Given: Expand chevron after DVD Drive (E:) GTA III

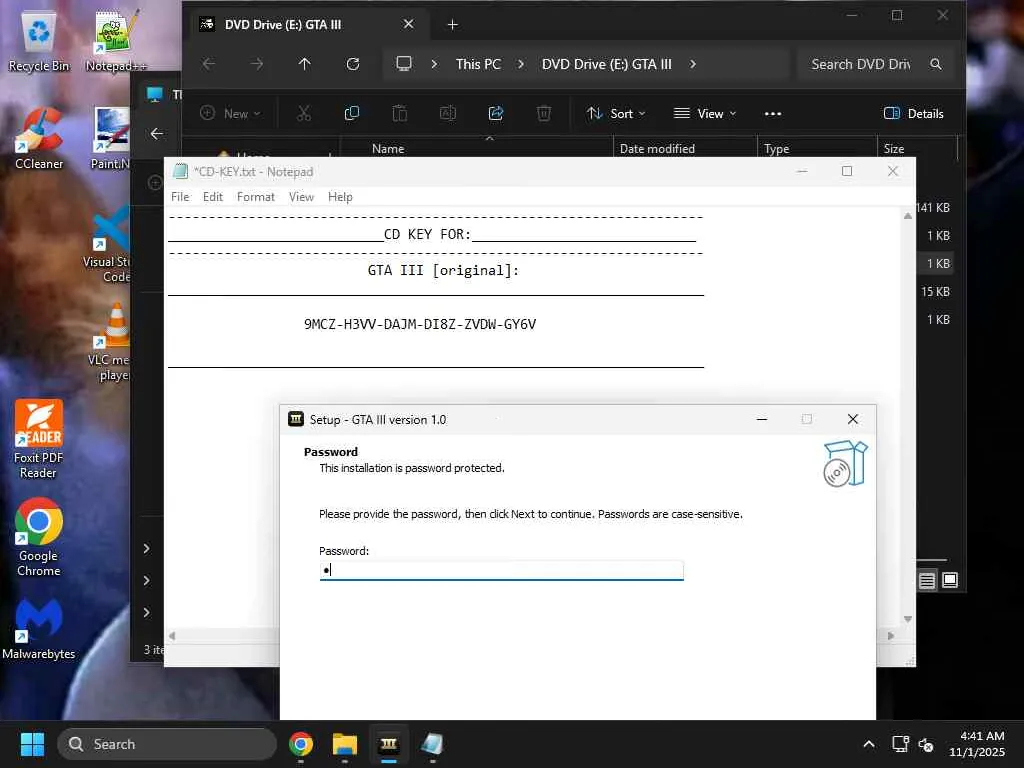Looking at the screenshot, I should [693, 64].
